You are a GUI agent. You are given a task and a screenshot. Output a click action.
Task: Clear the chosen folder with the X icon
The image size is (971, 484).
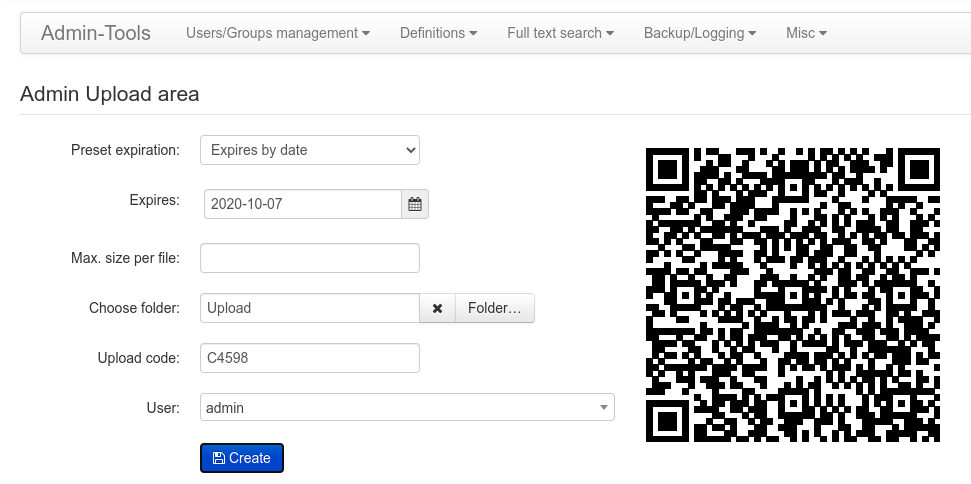click(437, 308)
